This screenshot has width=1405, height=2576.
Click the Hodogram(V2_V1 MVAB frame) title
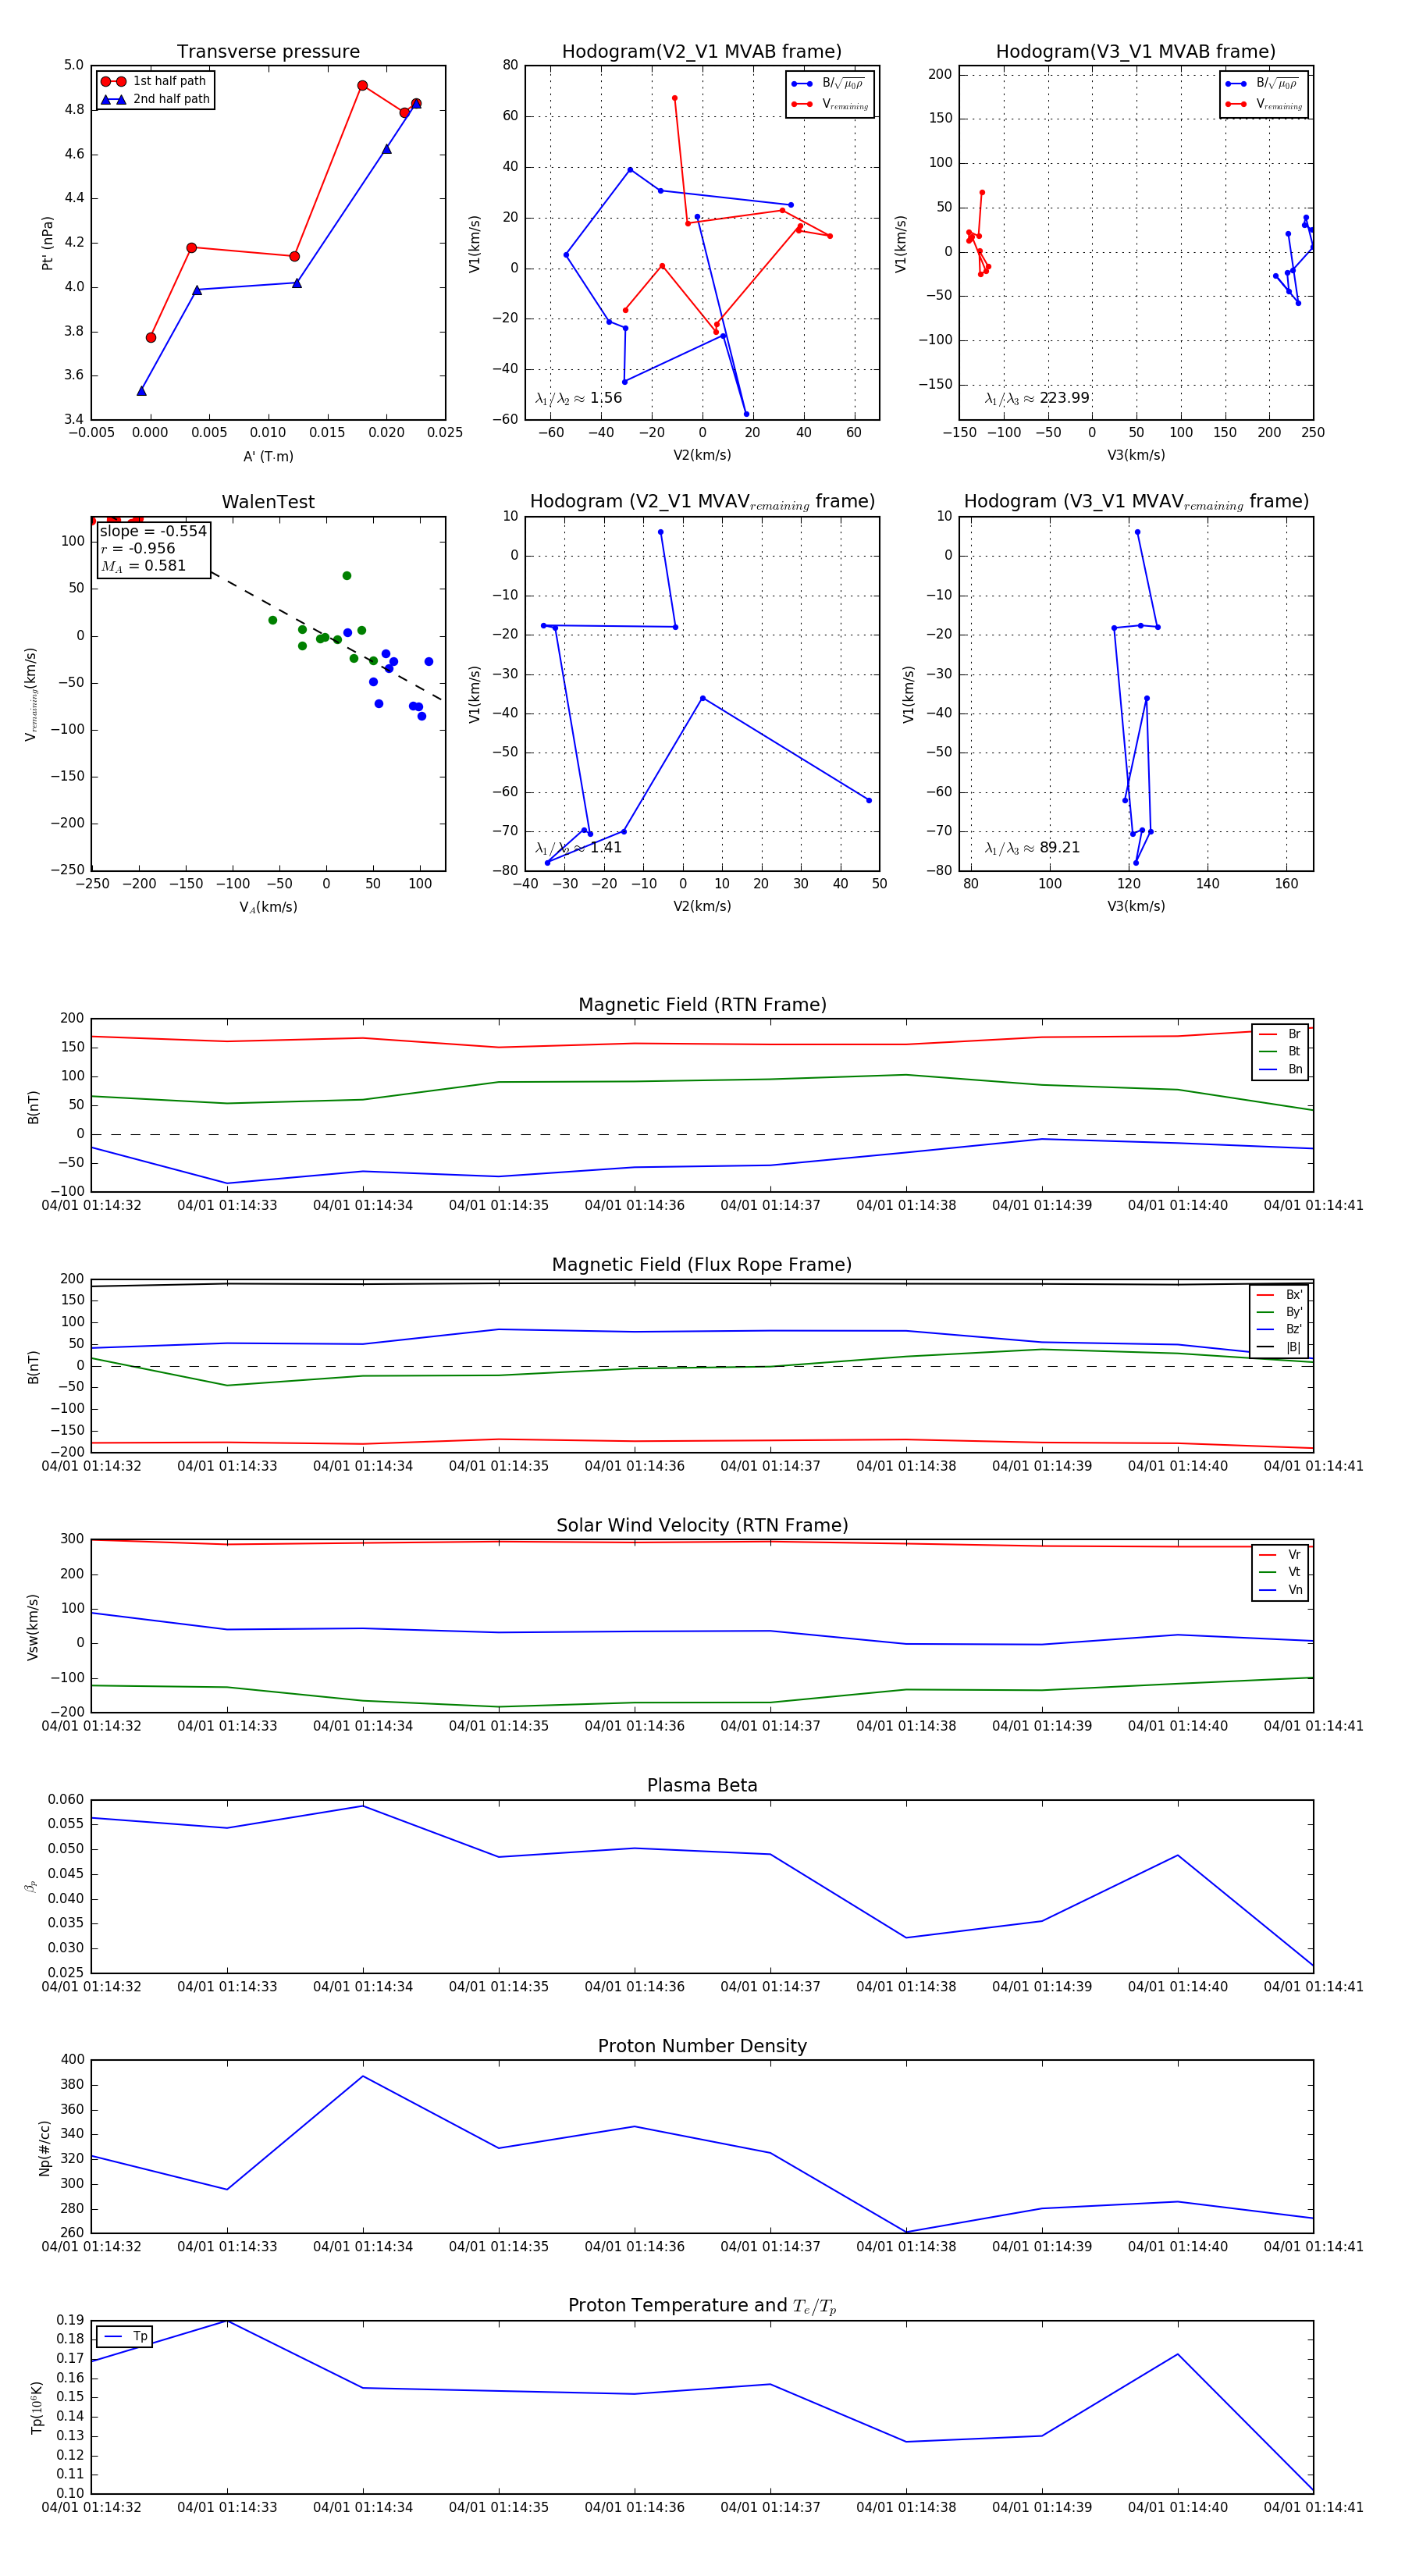[x=701, y=52]
